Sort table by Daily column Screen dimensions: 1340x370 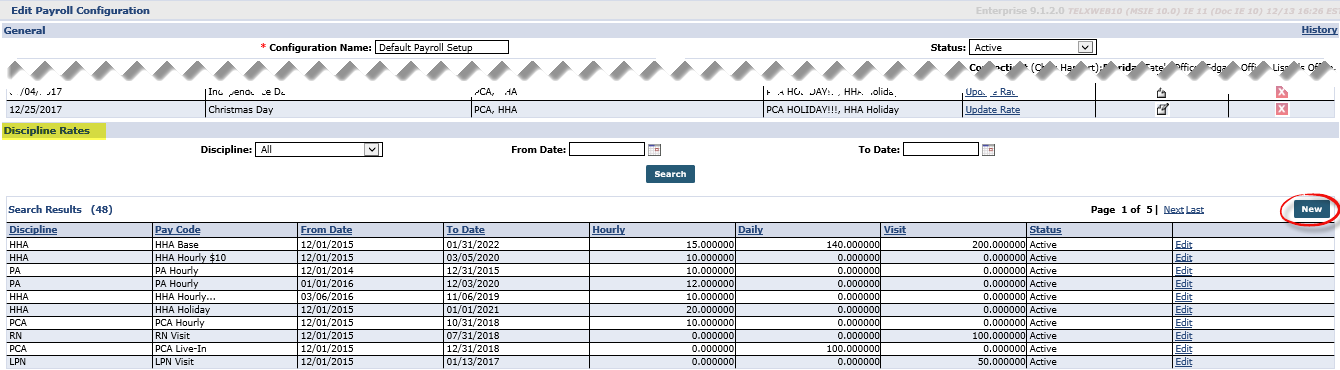(x=751, y=230)
